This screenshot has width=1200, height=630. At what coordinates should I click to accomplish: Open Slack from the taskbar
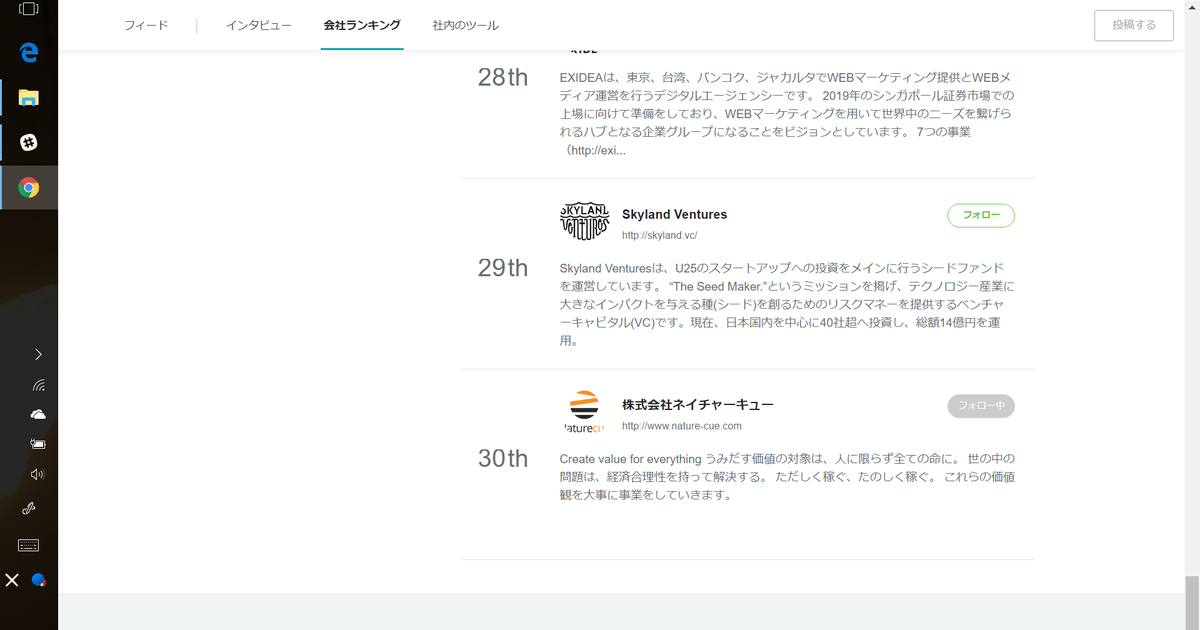point(29,143)
